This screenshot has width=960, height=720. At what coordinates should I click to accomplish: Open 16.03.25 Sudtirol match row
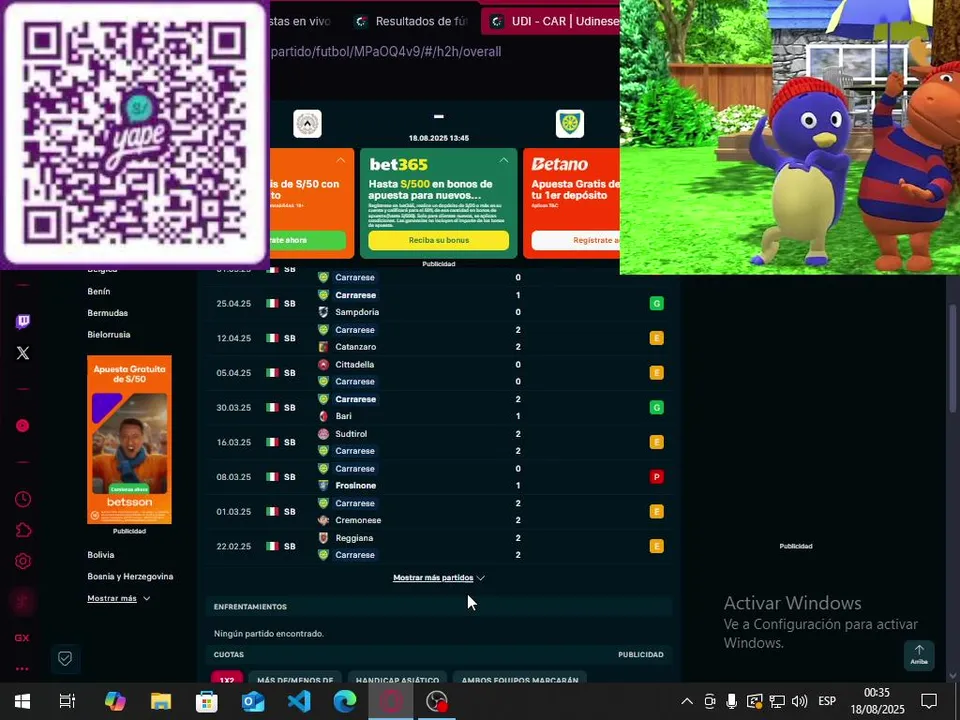click(x=439, y=442)
